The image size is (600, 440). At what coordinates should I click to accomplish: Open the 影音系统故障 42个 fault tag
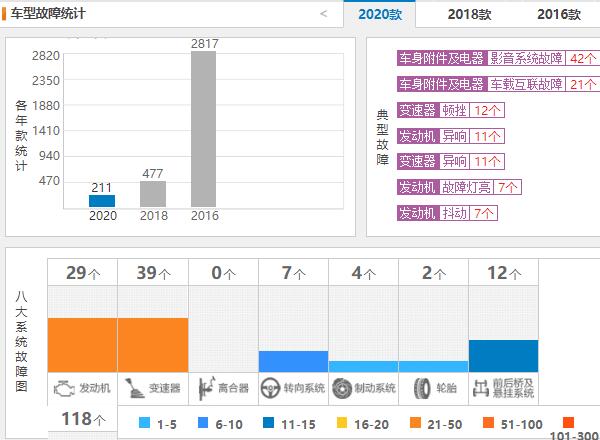(498, 58)
